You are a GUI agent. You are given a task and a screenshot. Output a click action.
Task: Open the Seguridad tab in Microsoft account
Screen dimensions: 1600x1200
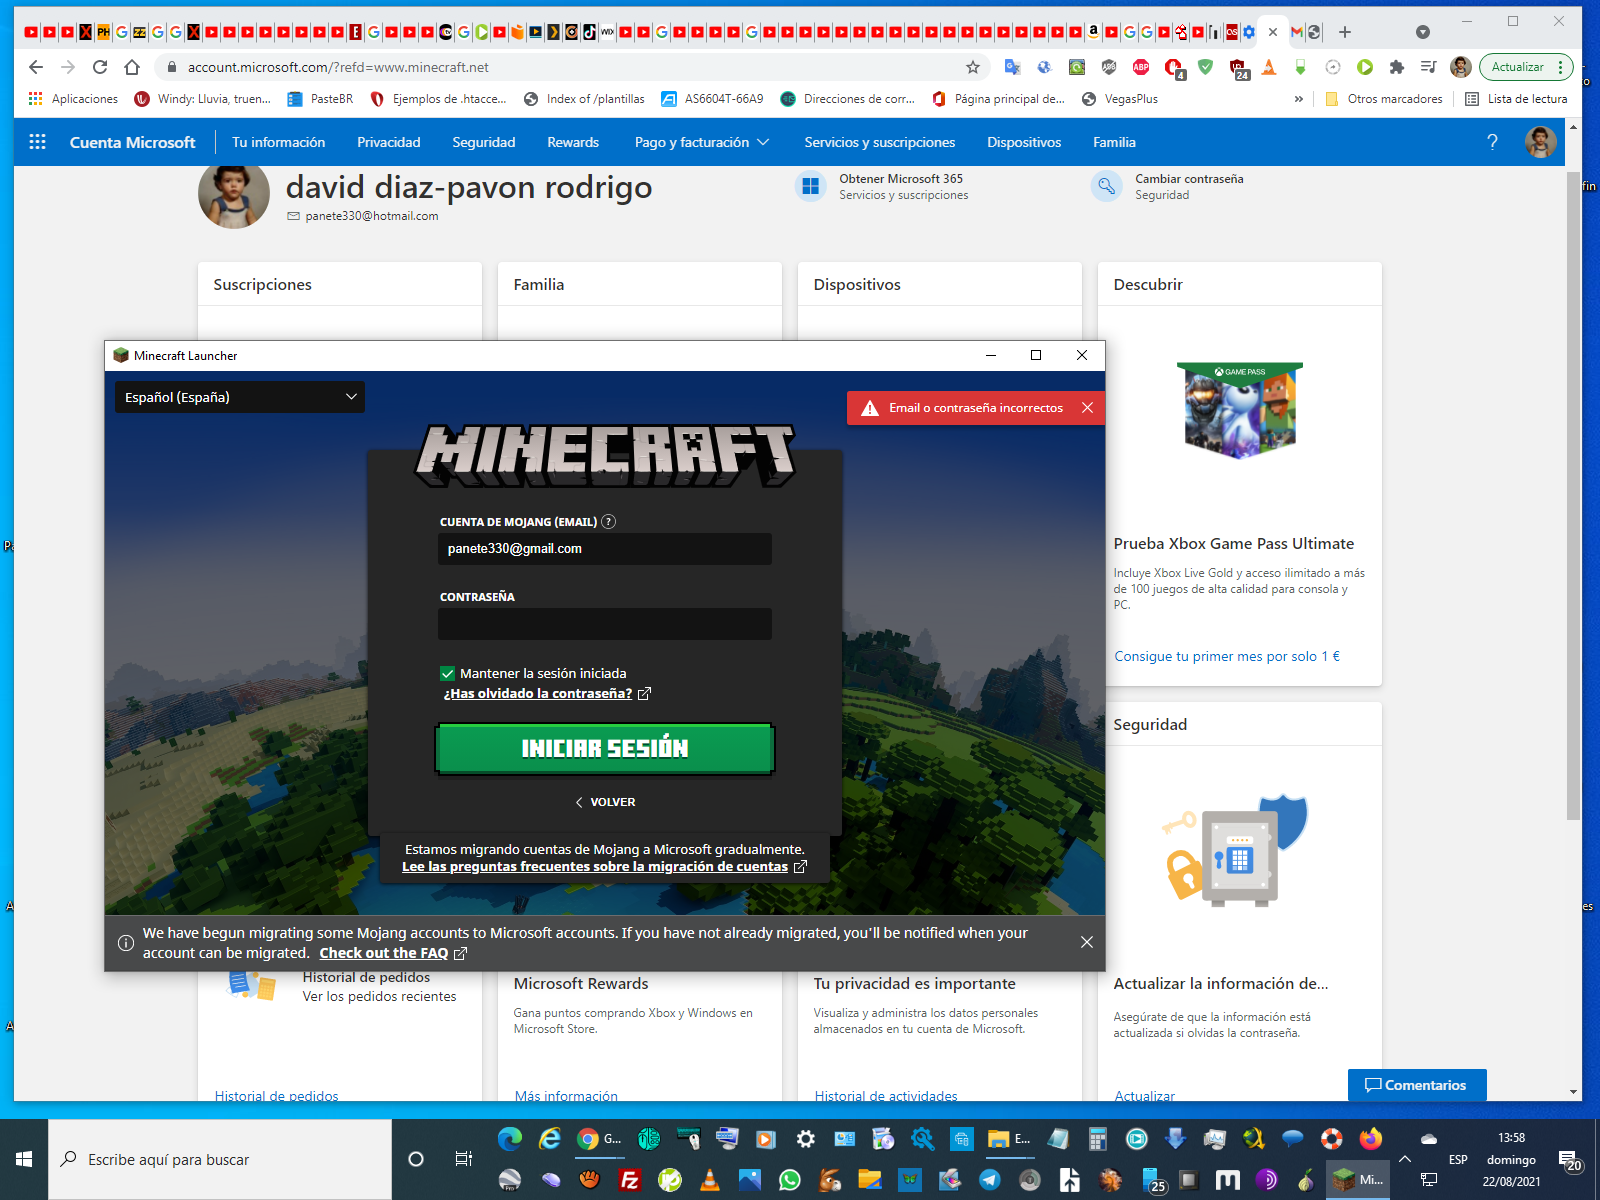483,142
